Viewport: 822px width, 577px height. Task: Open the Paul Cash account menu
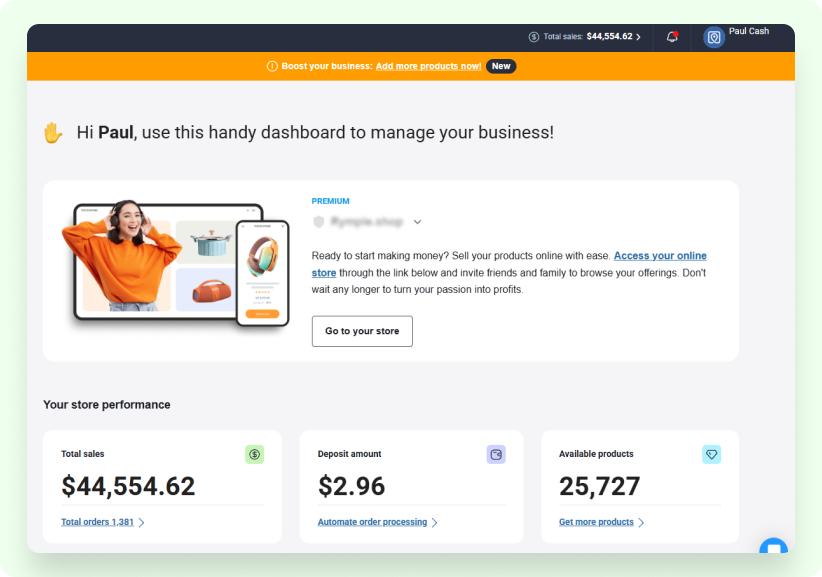pos(748,32)
